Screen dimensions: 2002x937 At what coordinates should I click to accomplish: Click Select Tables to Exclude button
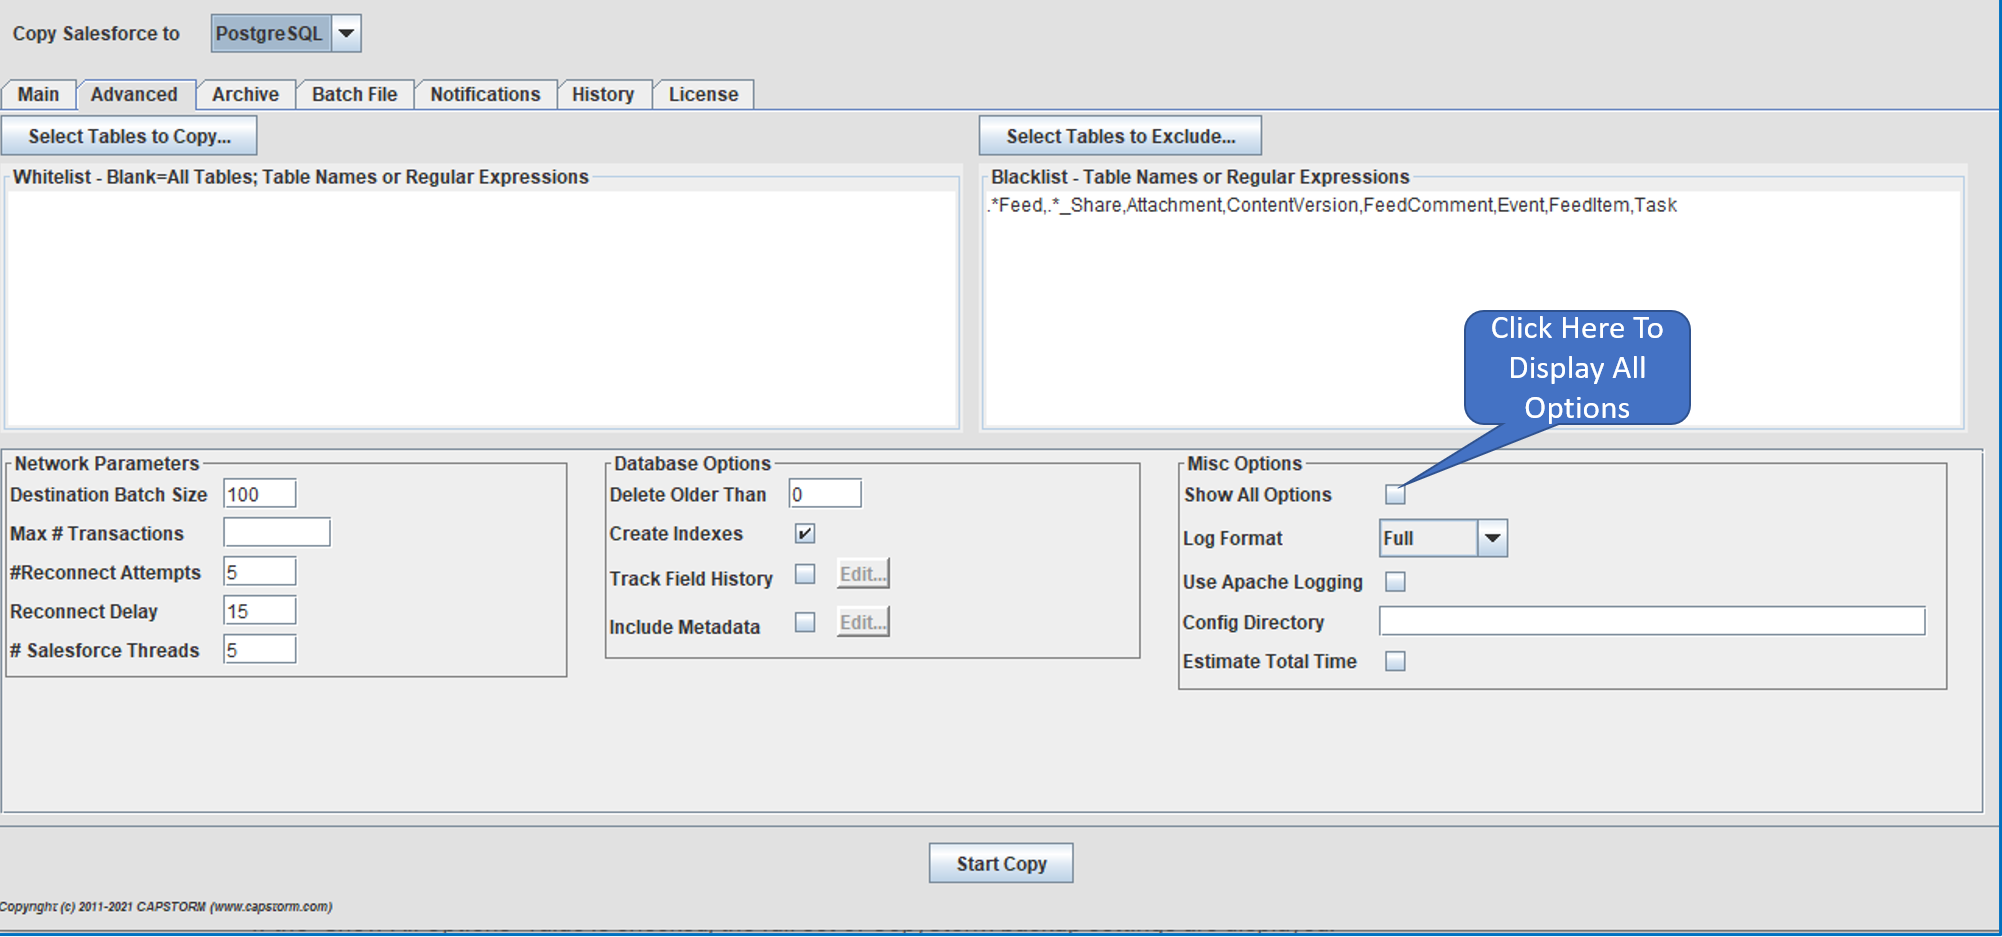1120,136
